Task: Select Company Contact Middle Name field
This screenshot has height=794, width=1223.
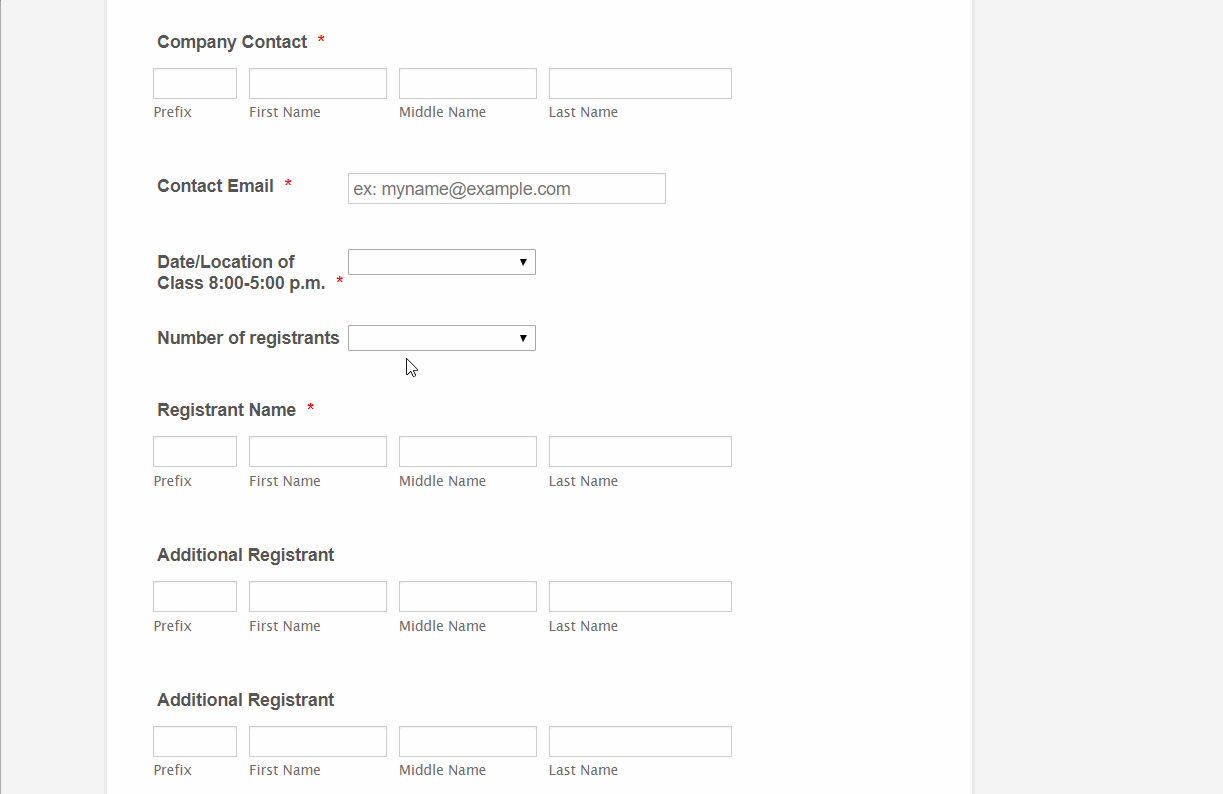Action: tap(467, 84)
